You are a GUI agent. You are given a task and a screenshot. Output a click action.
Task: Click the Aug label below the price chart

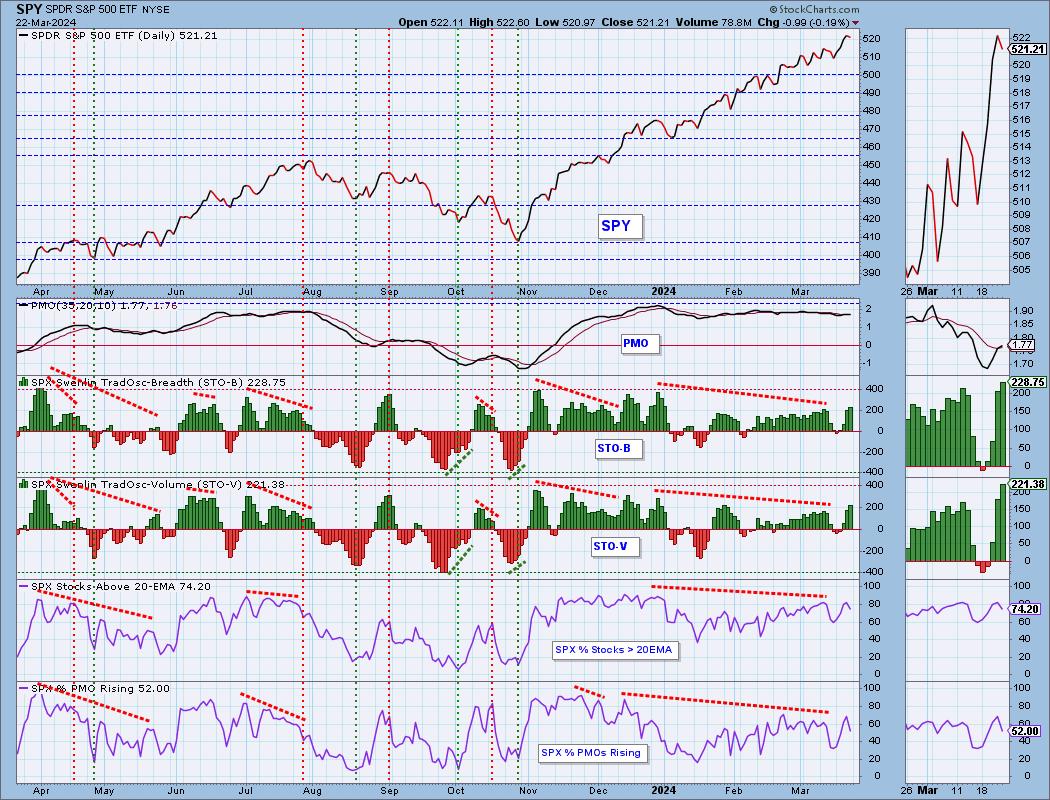(x=312, y=292)
